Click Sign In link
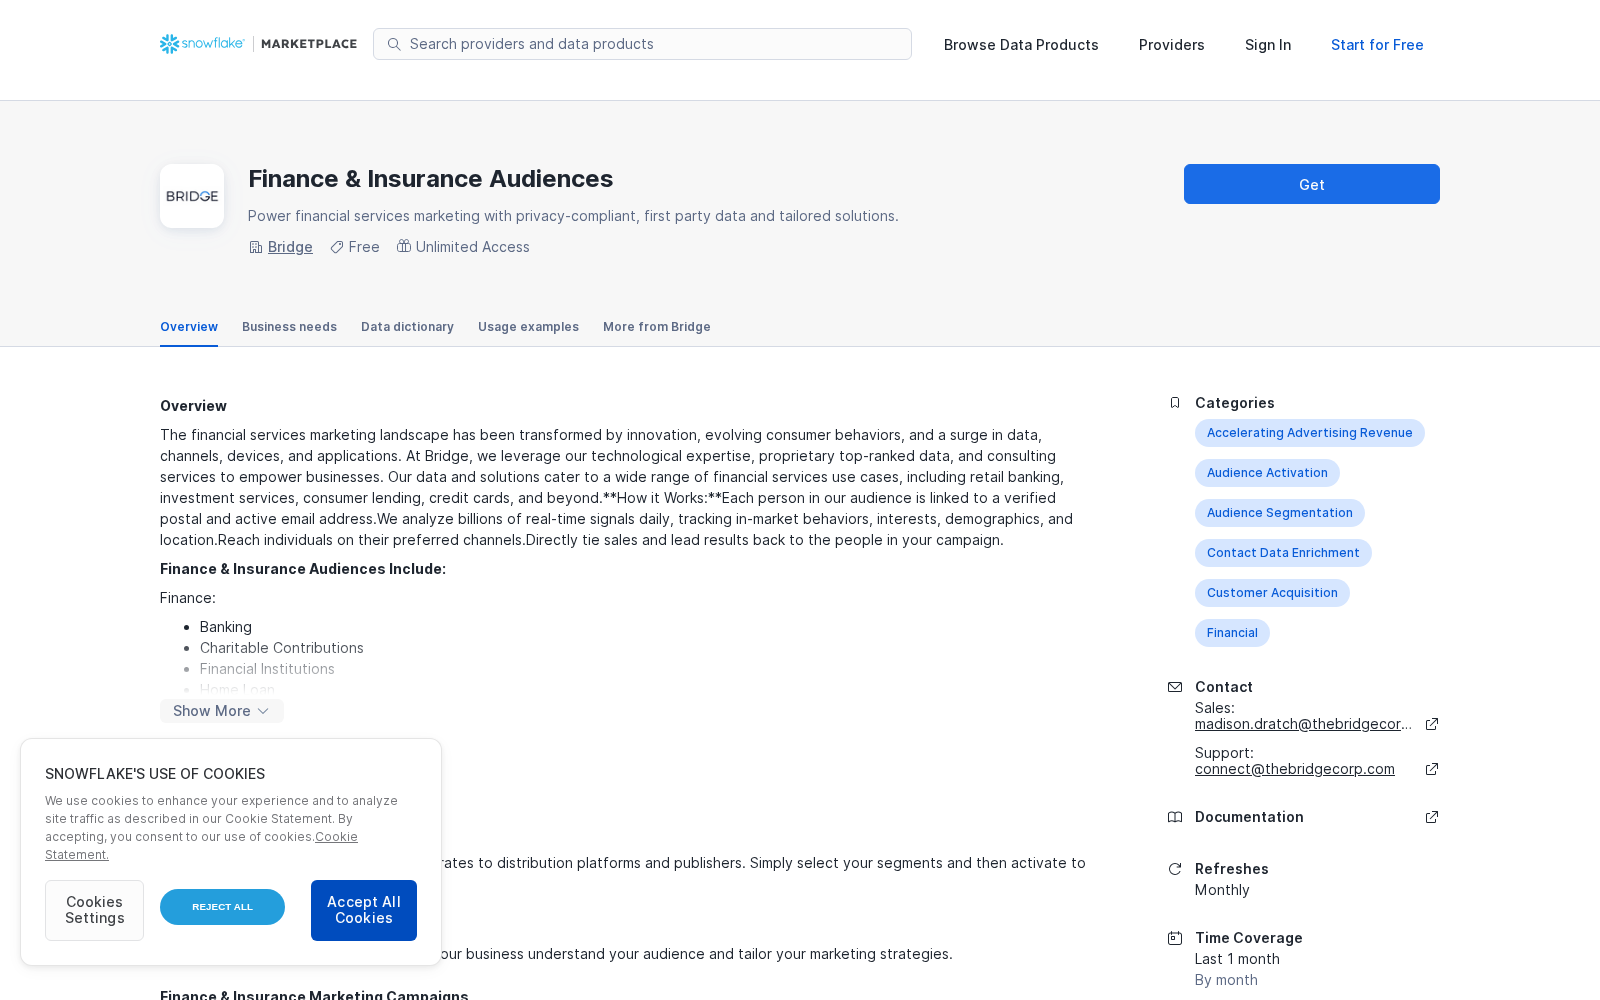Screen dimensions: 1600x1000 click(x=1268, y=45)
